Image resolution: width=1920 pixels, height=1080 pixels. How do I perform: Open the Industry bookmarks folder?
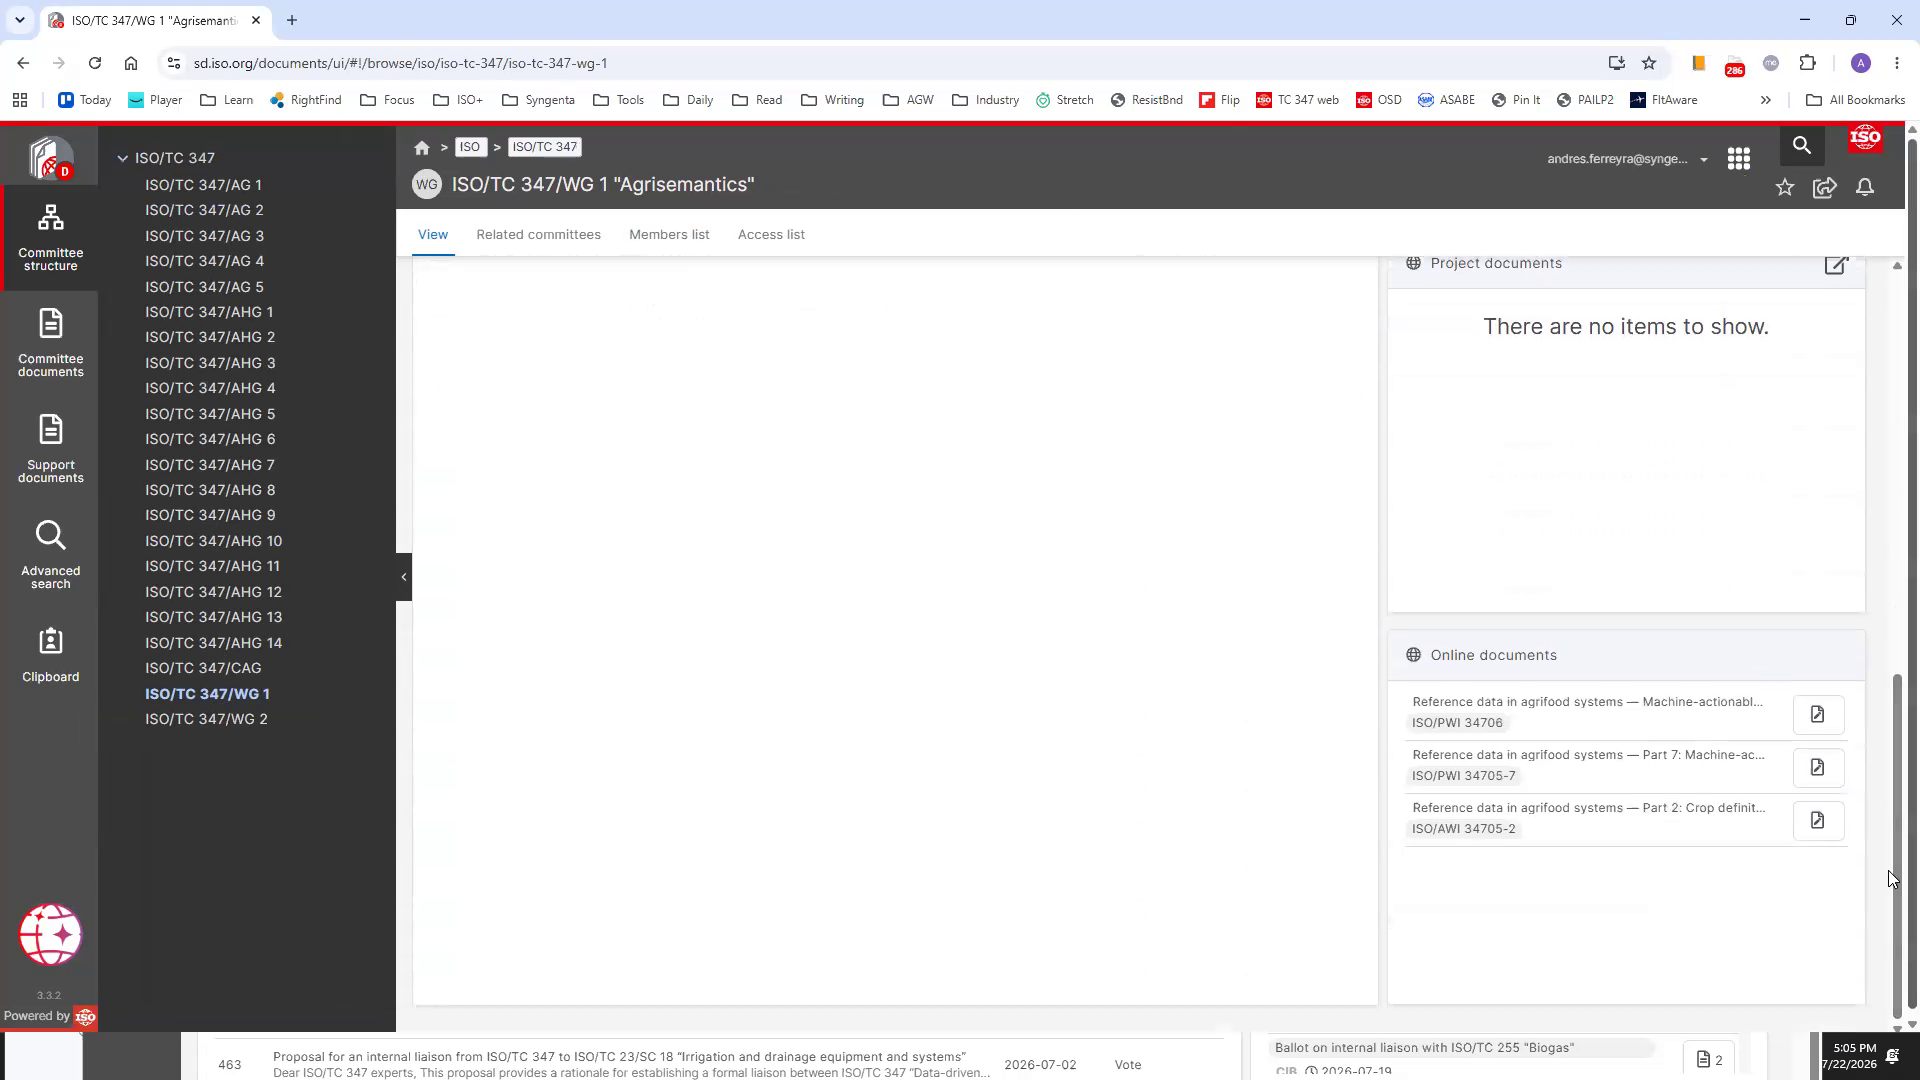pos(985,100)
